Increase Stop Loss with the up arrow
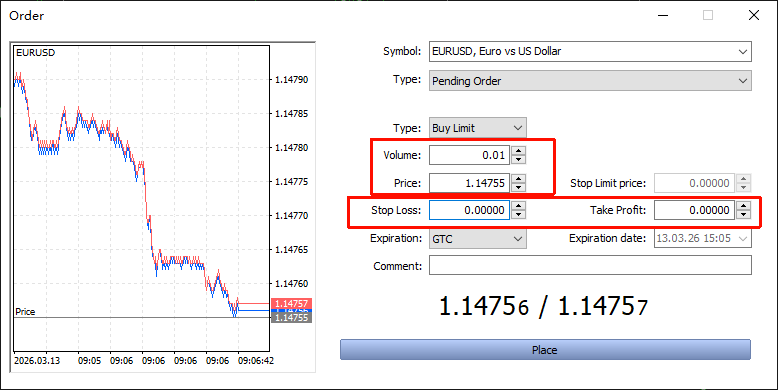778x390 pixels. tap(519, 206)
